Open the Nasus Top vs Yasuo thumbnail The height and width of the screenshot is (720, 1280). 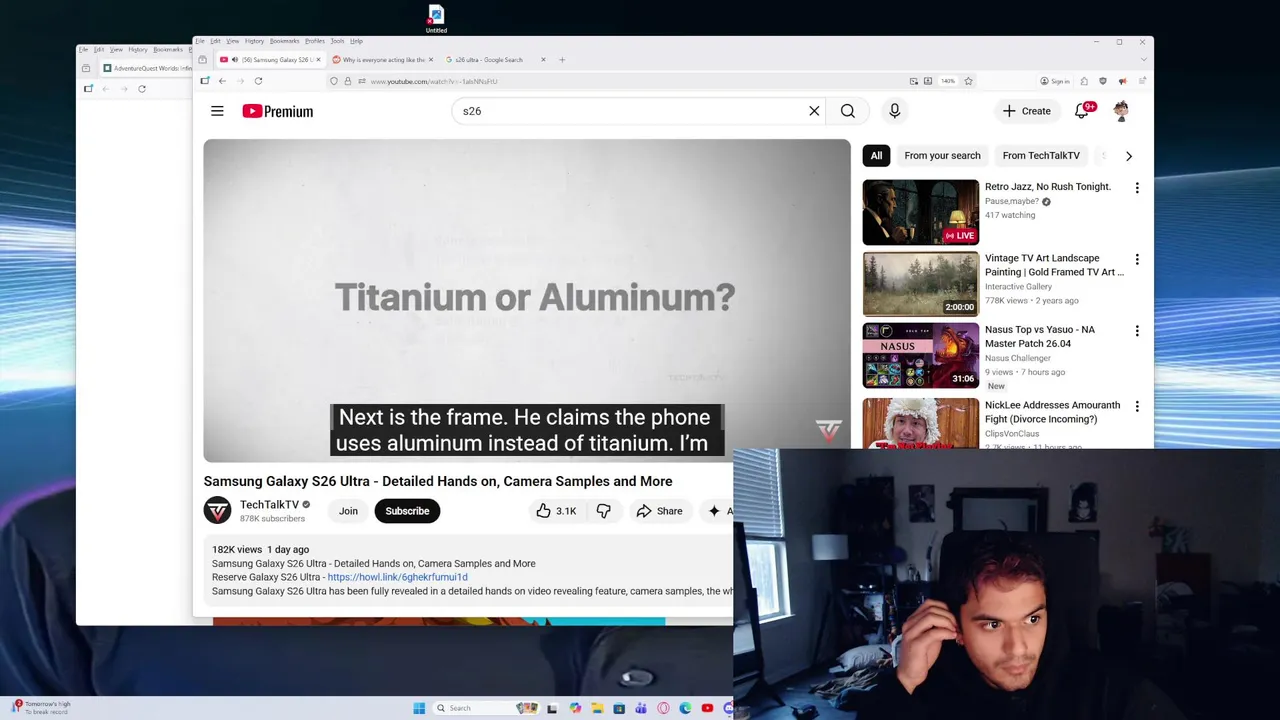[921, 356]
